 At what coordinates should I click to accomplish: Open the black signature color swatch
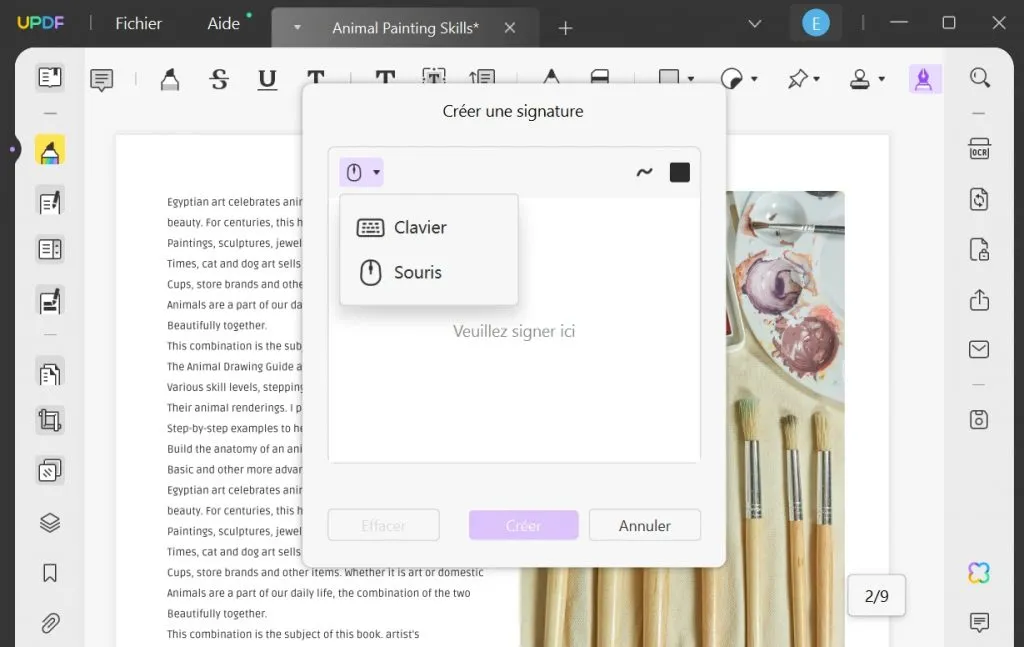click(680, 172)
